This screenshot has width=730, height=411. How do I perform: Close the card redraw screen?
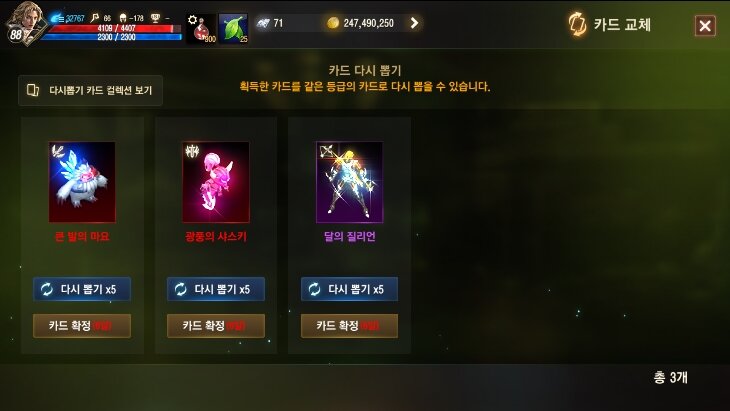(x=705, y=26)
